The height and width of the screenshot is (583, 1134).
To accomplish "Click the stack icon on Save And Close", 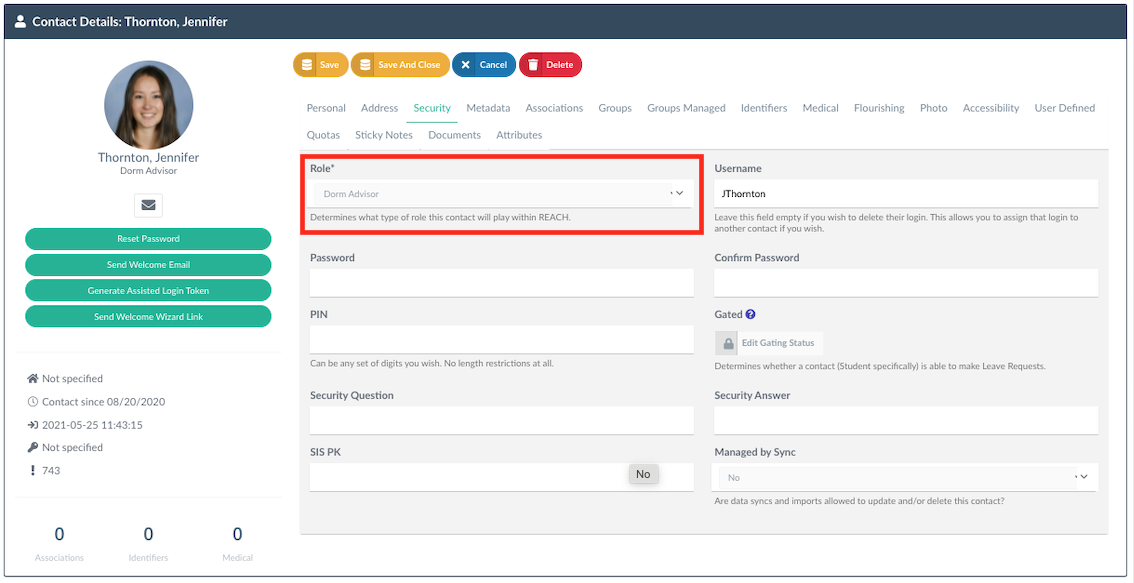I will click(x=365, y=64).
